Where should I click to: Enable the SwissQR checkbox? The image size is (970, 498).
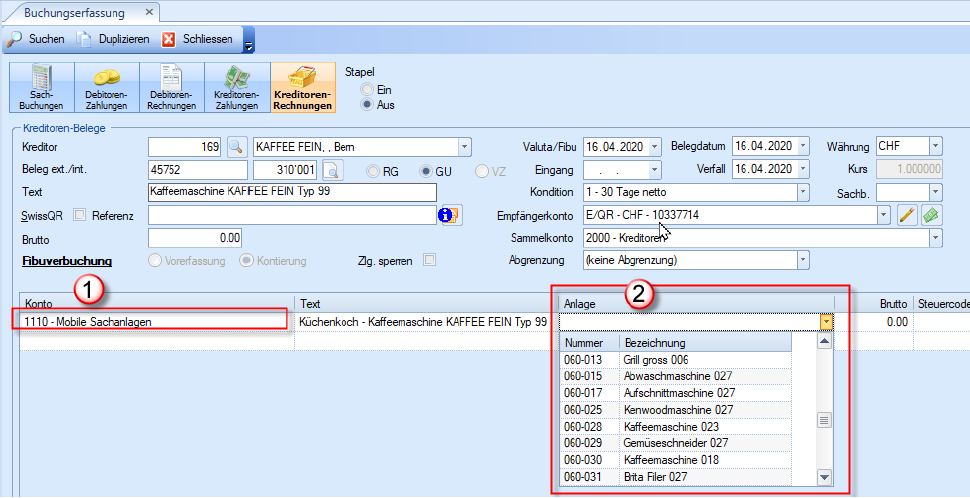[x=79, y=215]
